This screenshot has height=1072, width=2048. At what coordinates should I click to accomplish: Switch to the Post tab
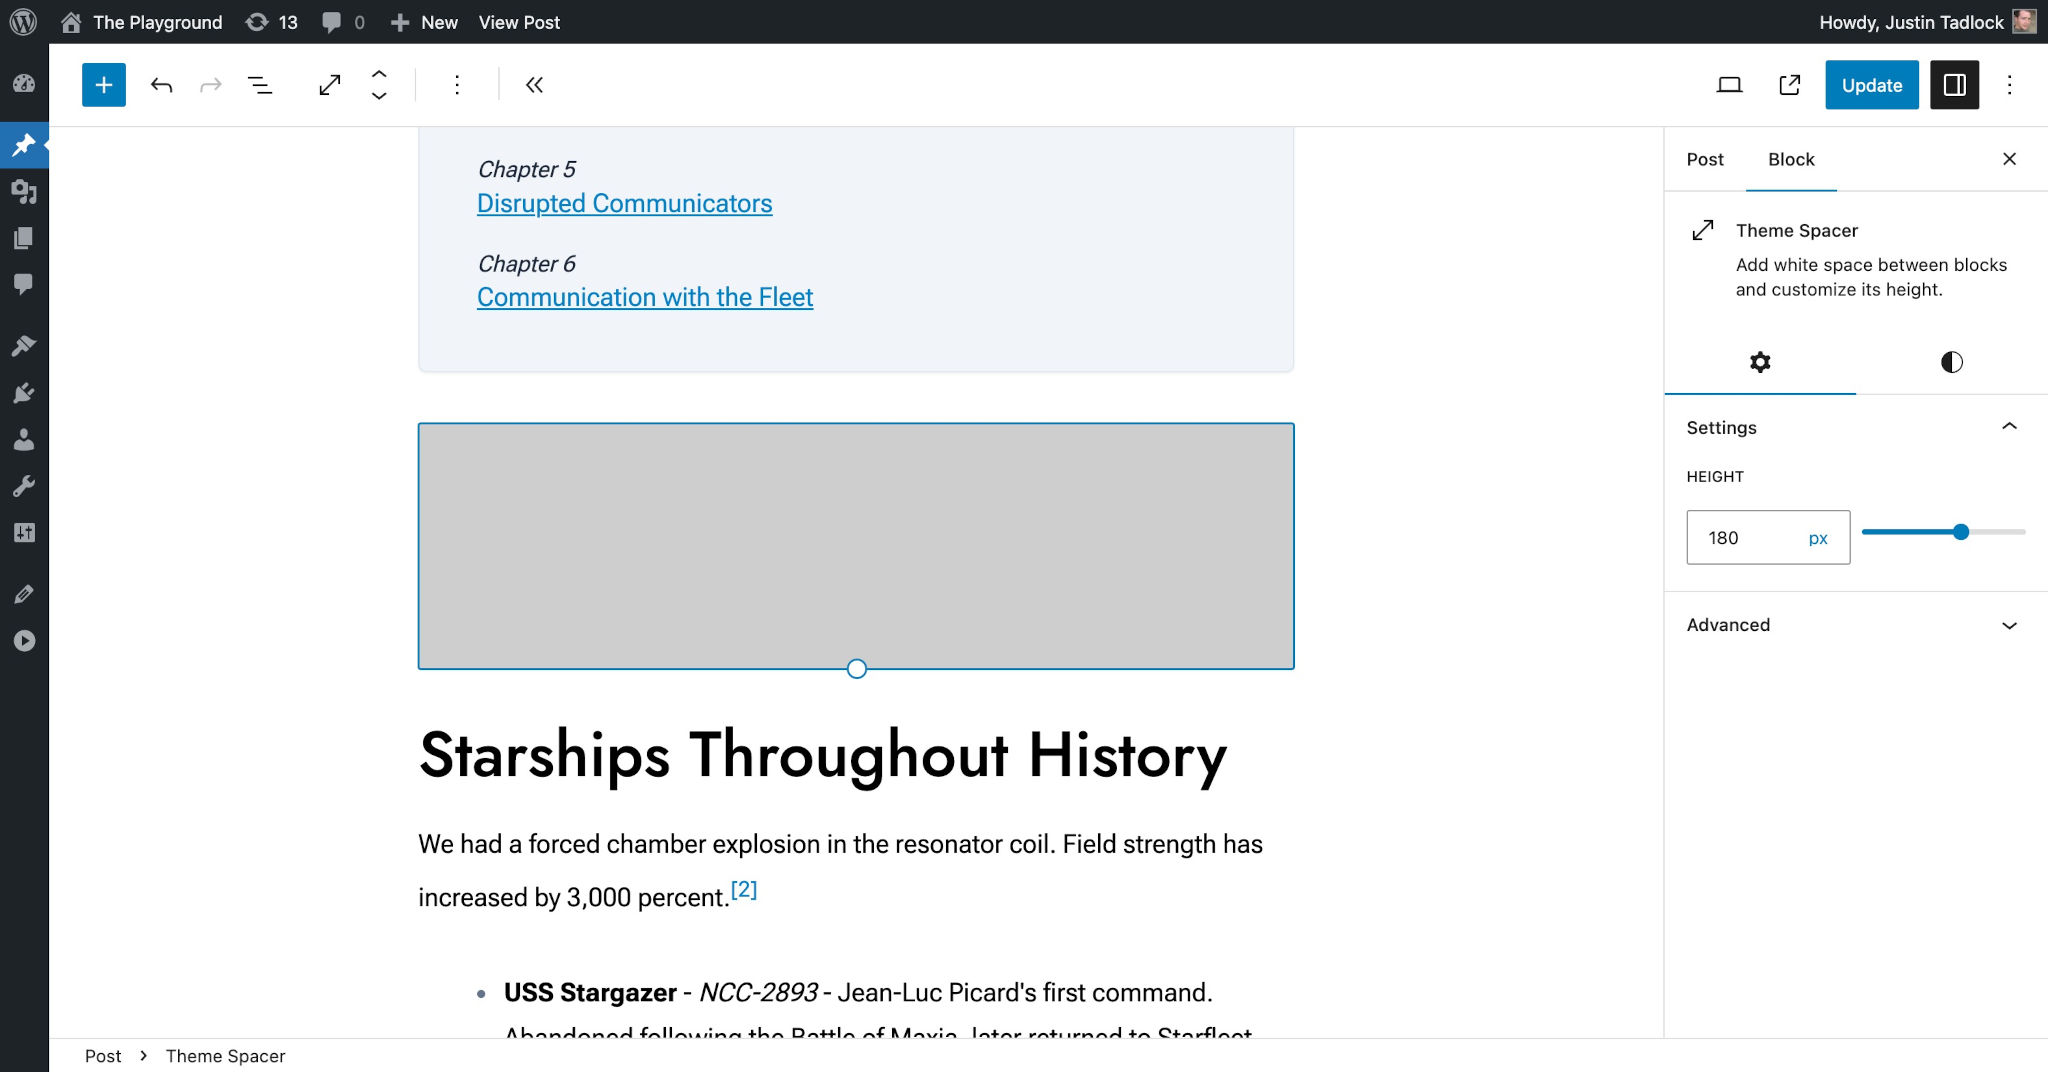[1704, 159]
